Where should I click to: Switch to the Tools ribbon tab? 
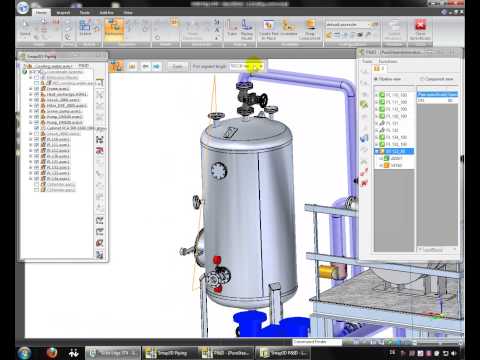click(x=85, y=12)
